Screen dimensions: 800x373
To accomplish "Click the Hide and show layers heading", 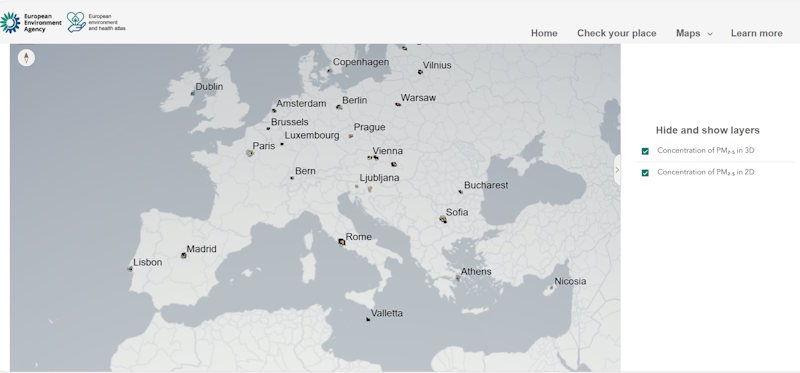I will 708,130.
